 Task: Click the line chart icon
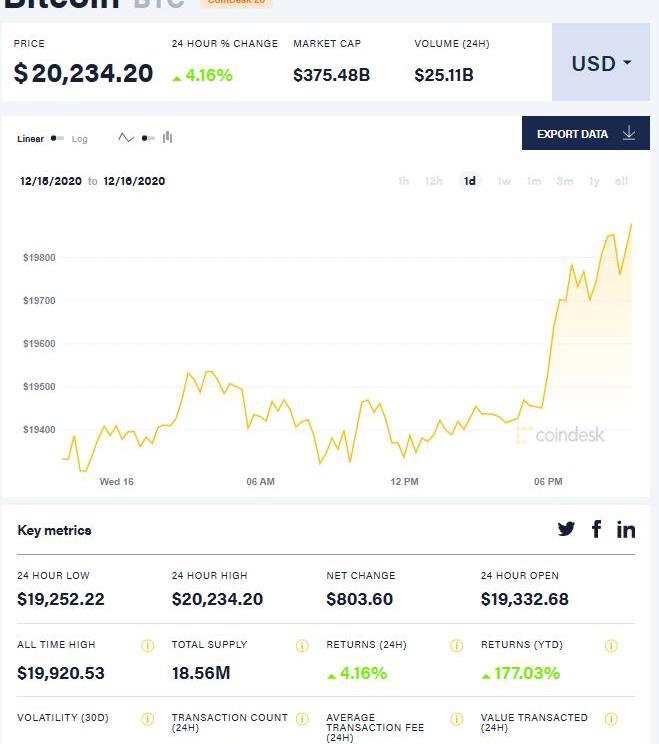pyautogui.click(x=126, y=138)
